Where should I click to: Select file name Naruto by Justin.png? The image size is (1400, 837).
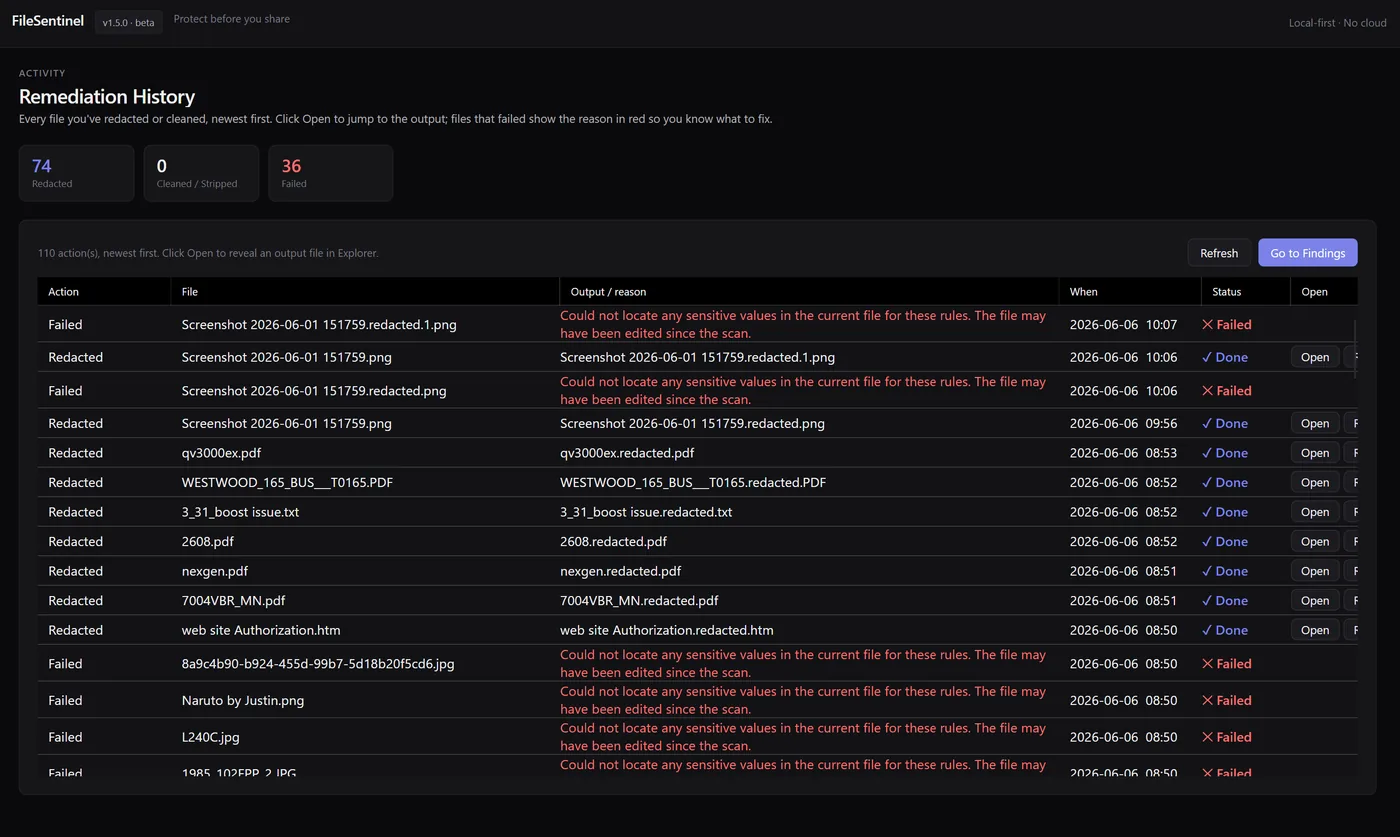click(243, 700)
